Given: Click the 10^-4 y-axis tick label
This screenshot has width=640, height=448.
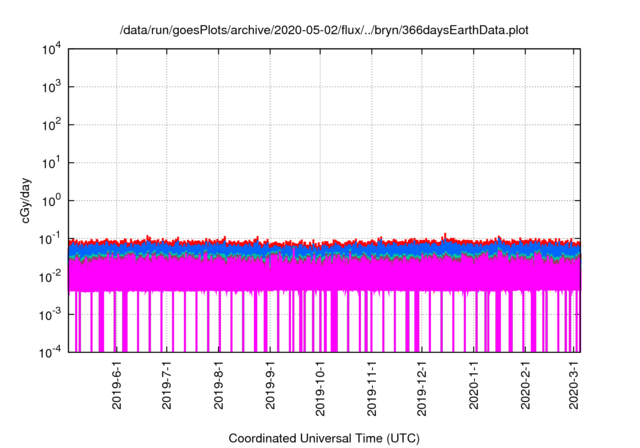Looking at the screenshot, I should click(50, 352).
